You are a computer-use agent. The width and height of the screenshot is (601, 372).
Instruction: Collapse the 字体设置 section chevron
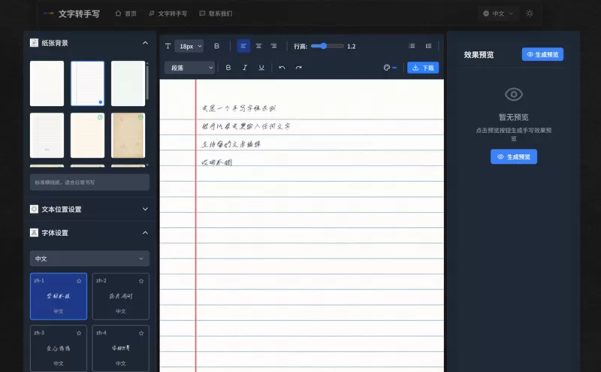click(x=145, y=233)
